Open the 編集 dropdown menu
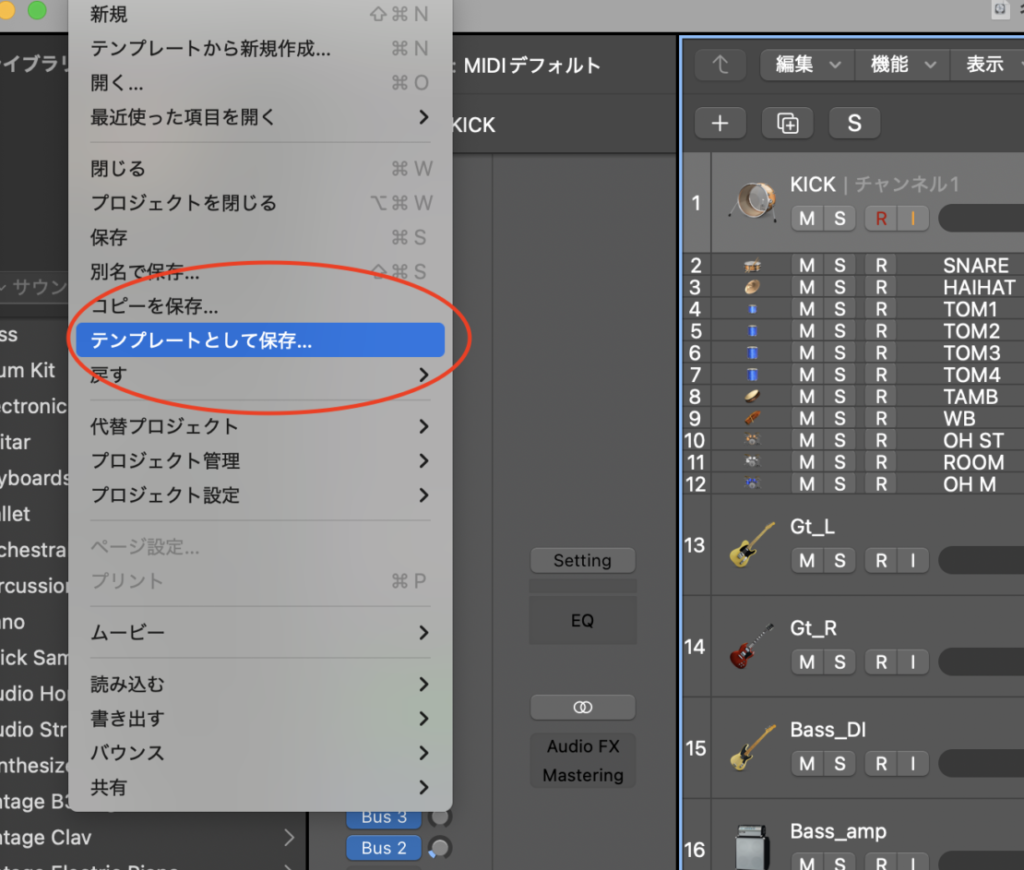The width and height of the screenshot is (1024, 870). click(x=806, y=64)
